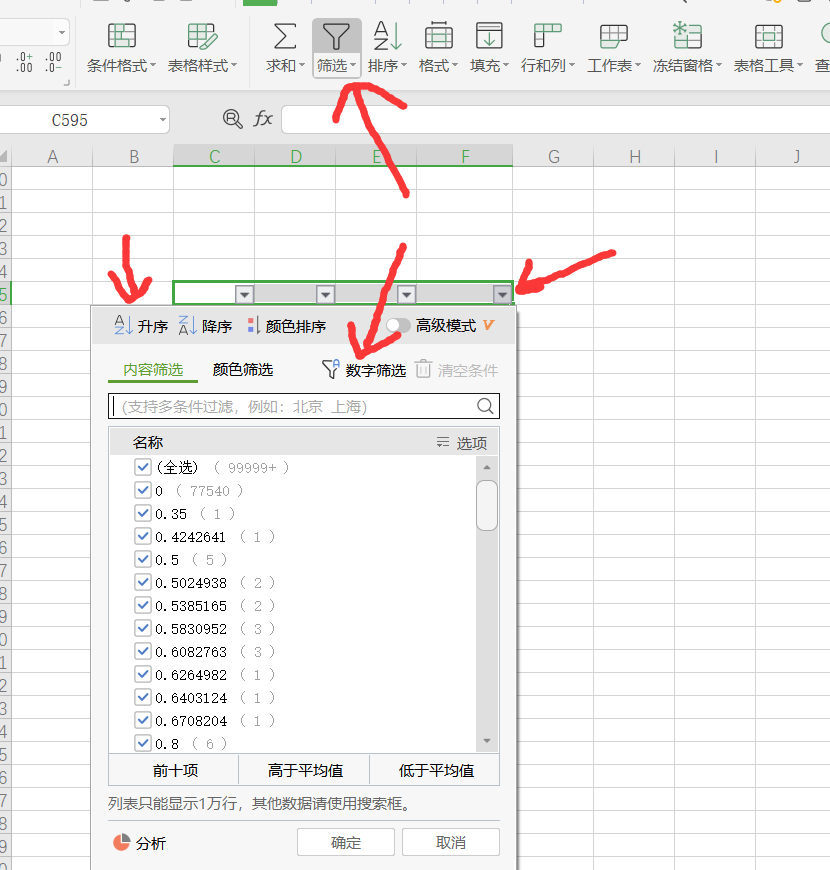
Task: Click the Worksheet (工作表) icon
Action: click(x=614, y=37)
